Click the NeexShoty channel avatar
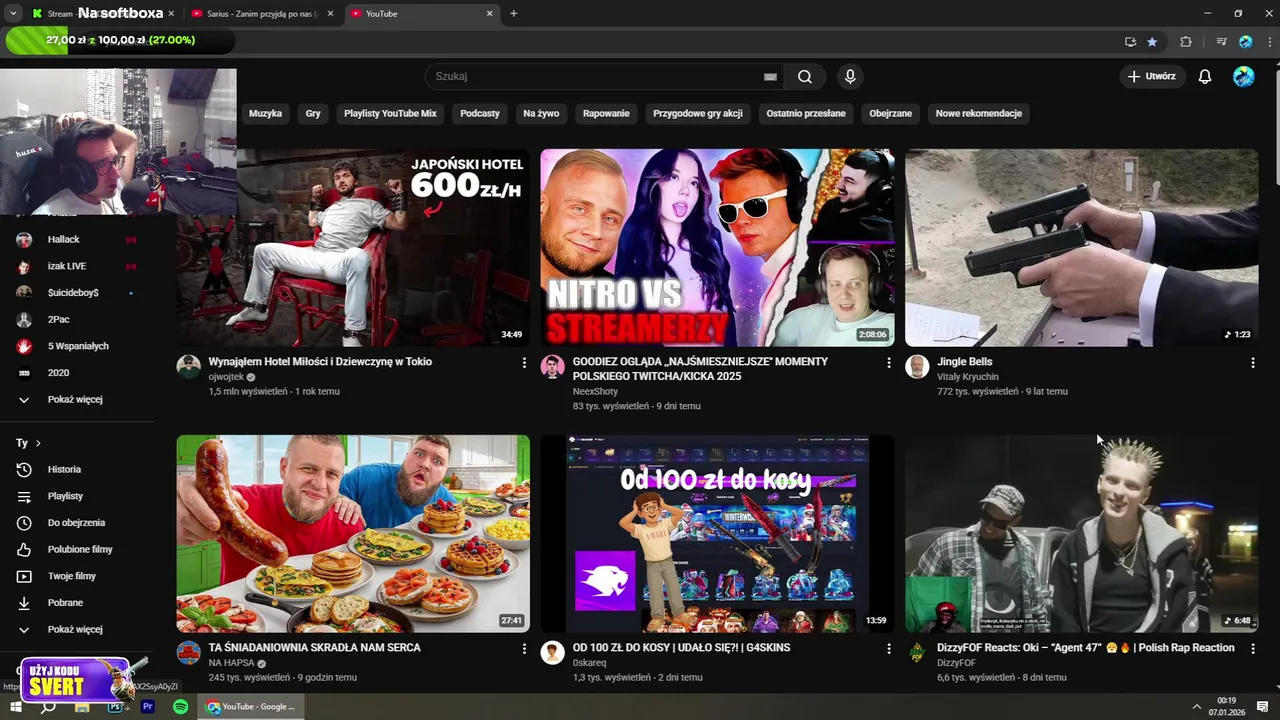 click(x=553, y=367)
